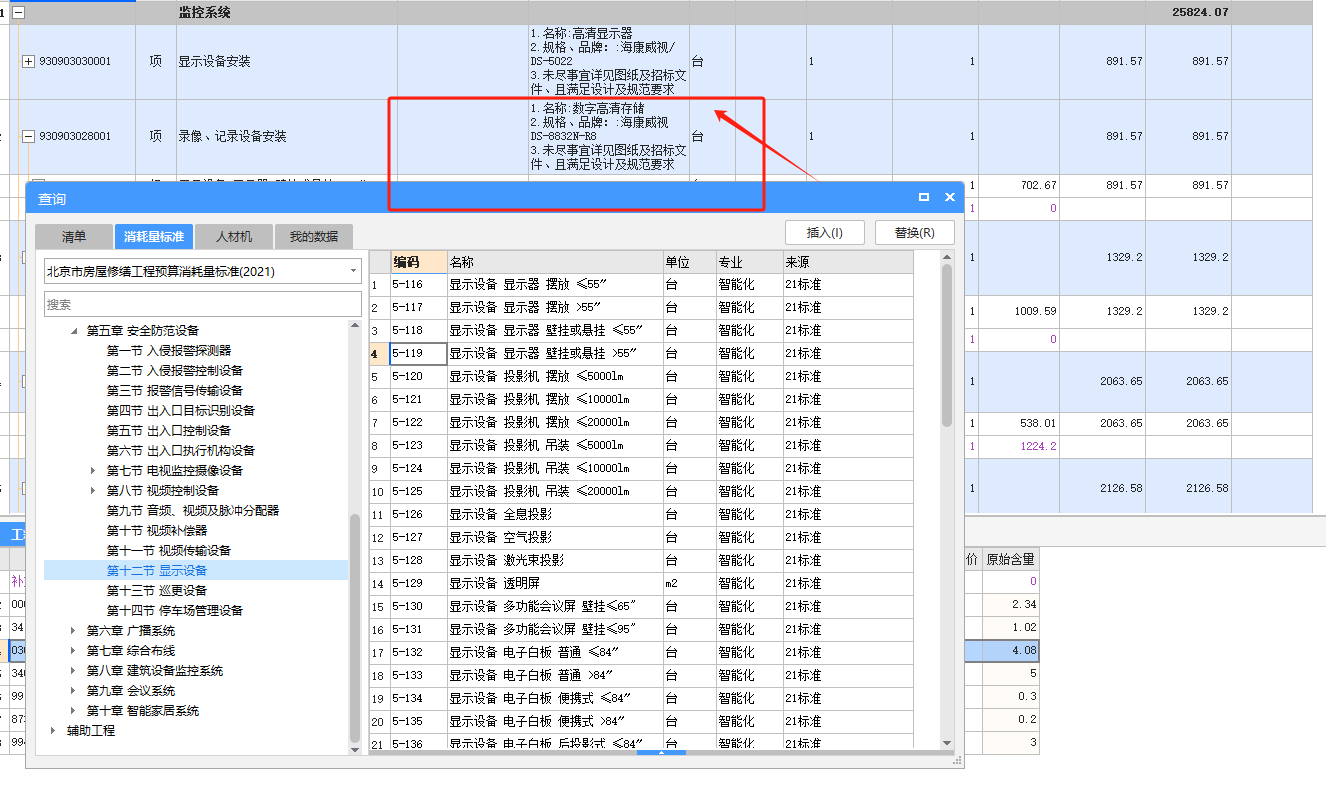Select 显示设备 投影机 吊装 ≤10000lm row

pos(641,469)
